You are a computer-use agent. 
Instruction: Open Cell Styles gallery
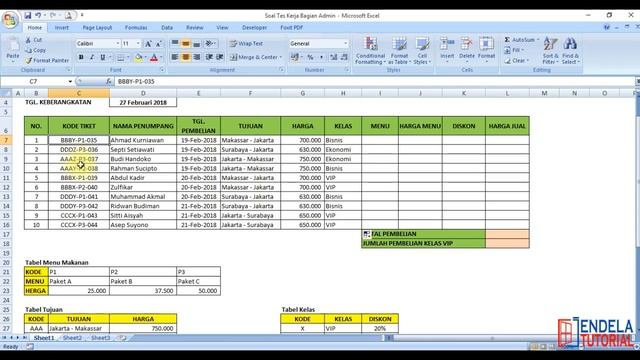click(x=422, y=51)
